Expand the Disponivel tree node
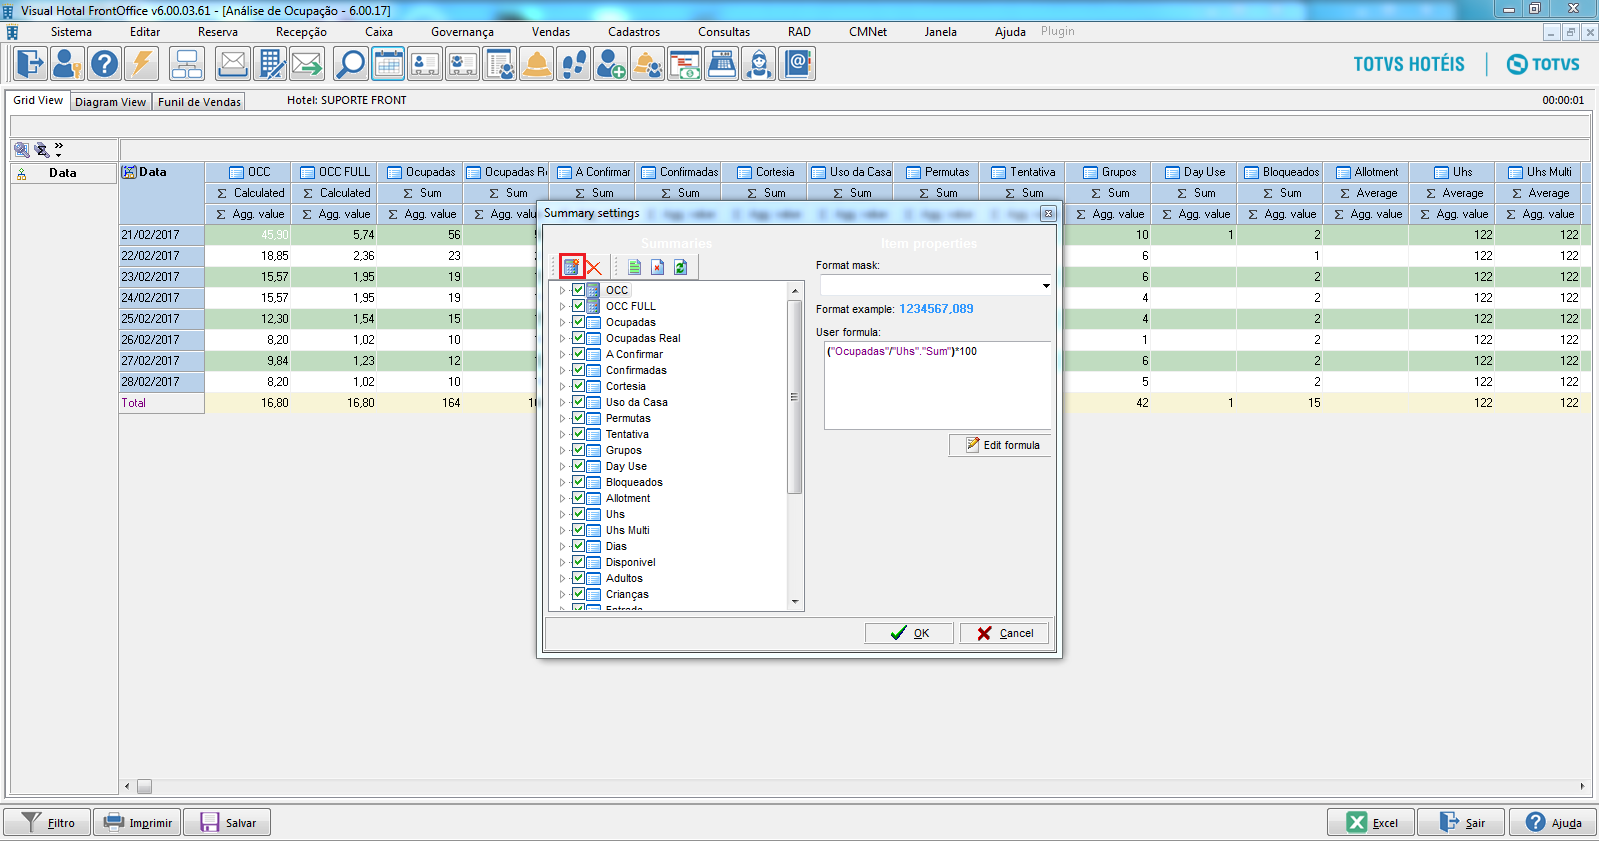Image resolution: width=1599 pixels, height=841 pixels. point(562,562)
